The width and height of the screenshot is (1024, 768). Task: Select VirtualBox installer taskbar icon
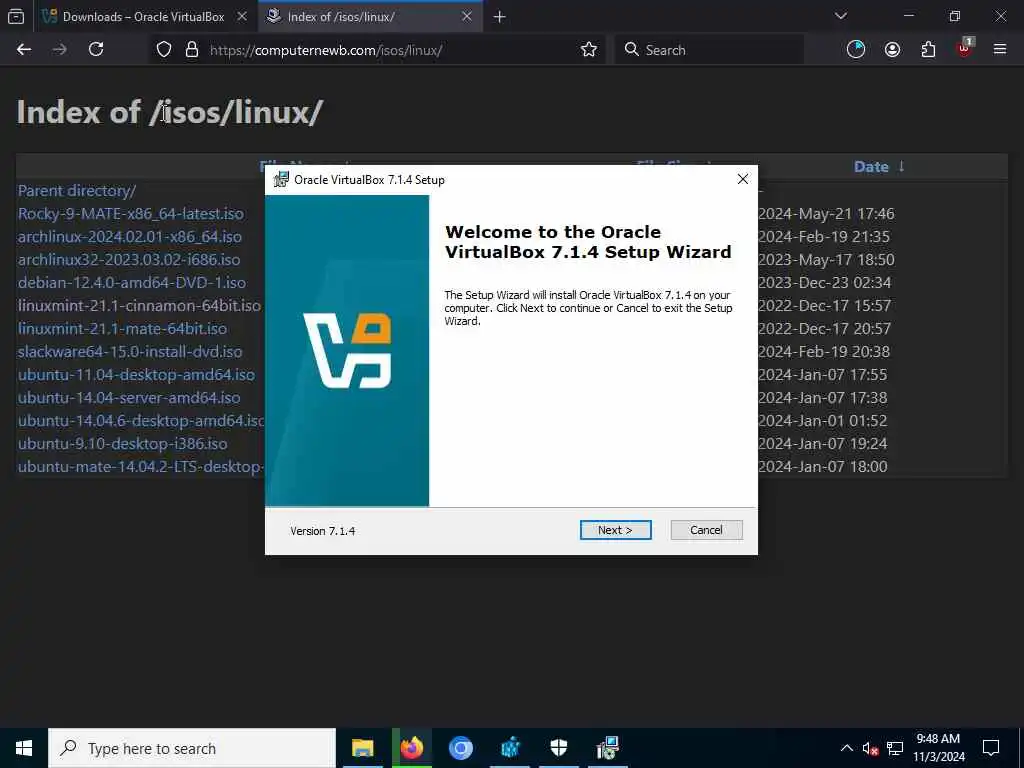tap(607, 748)
